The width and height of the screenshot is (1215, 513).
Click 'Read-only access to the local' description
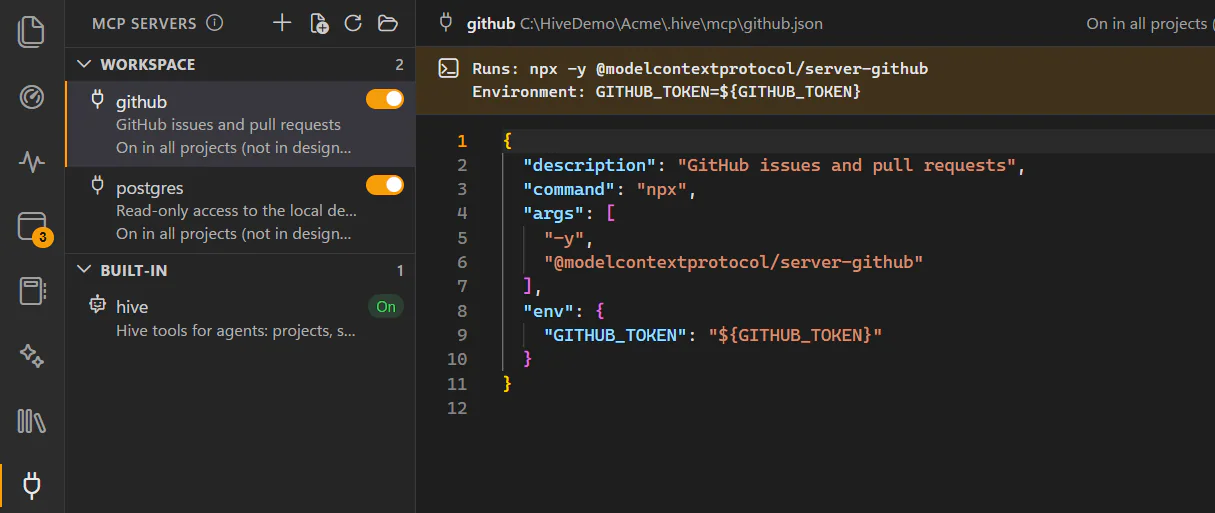click(x=236, y=211)
